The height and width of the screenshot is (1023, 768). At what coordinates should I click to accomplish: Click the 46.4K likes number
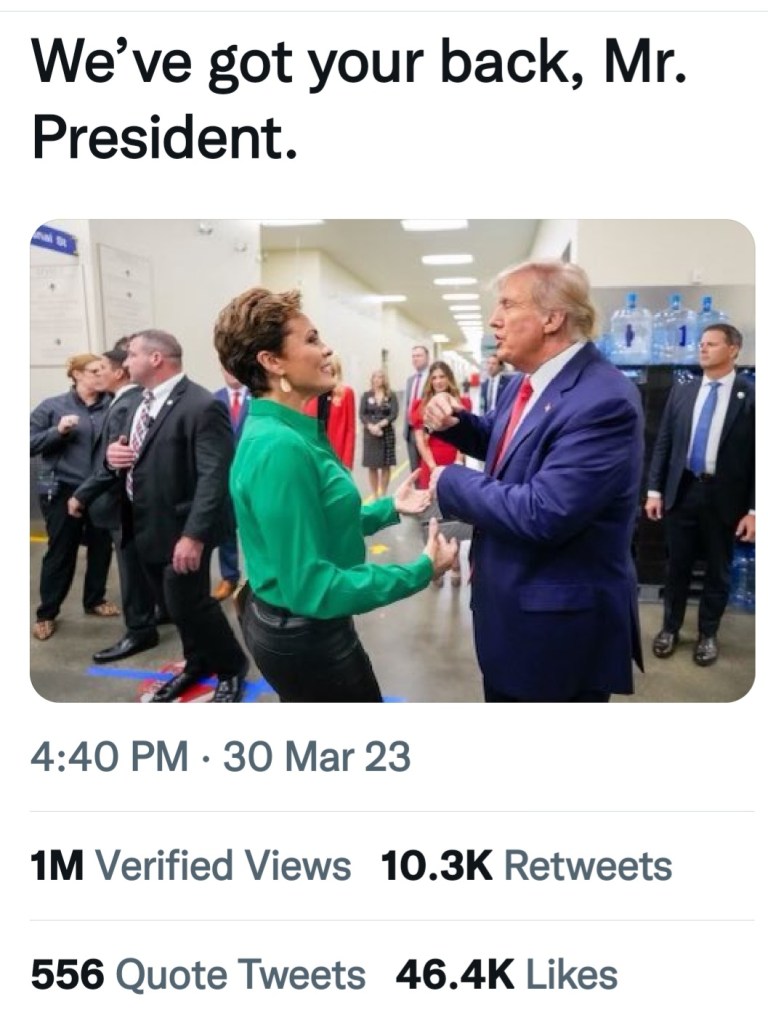point(455,975)
